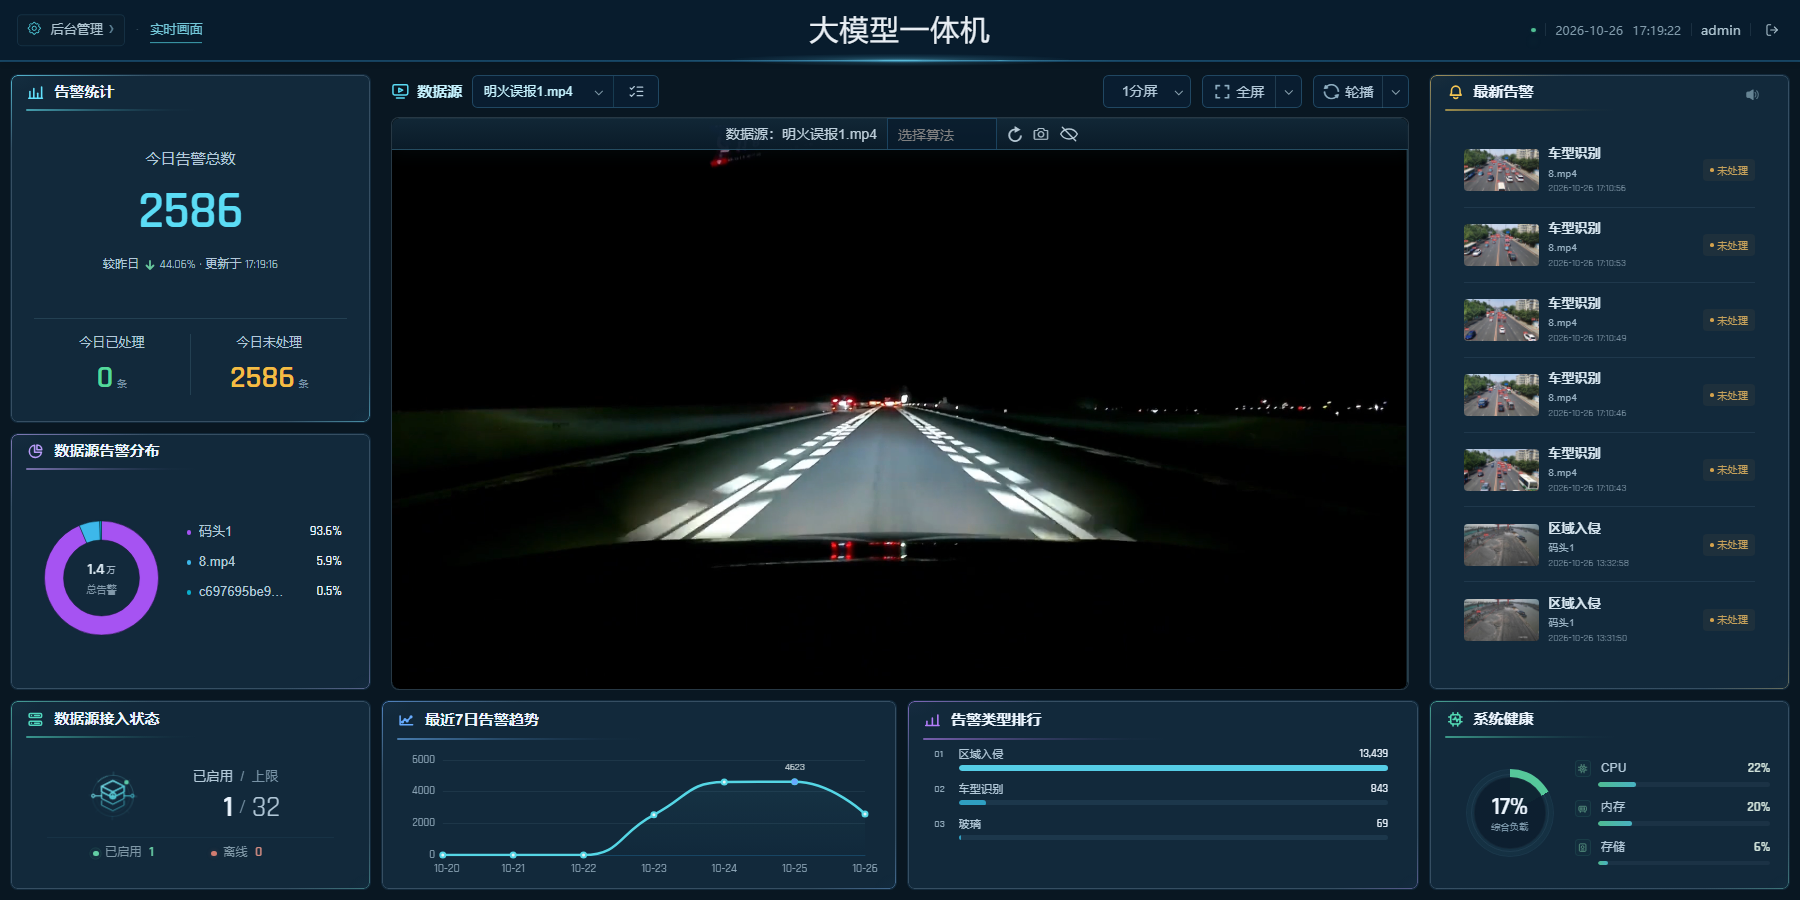Click the 车型识别 row in alert ranking
Image resolution: width=1800 pixels, height=900 pixels.
[1162, 794]
